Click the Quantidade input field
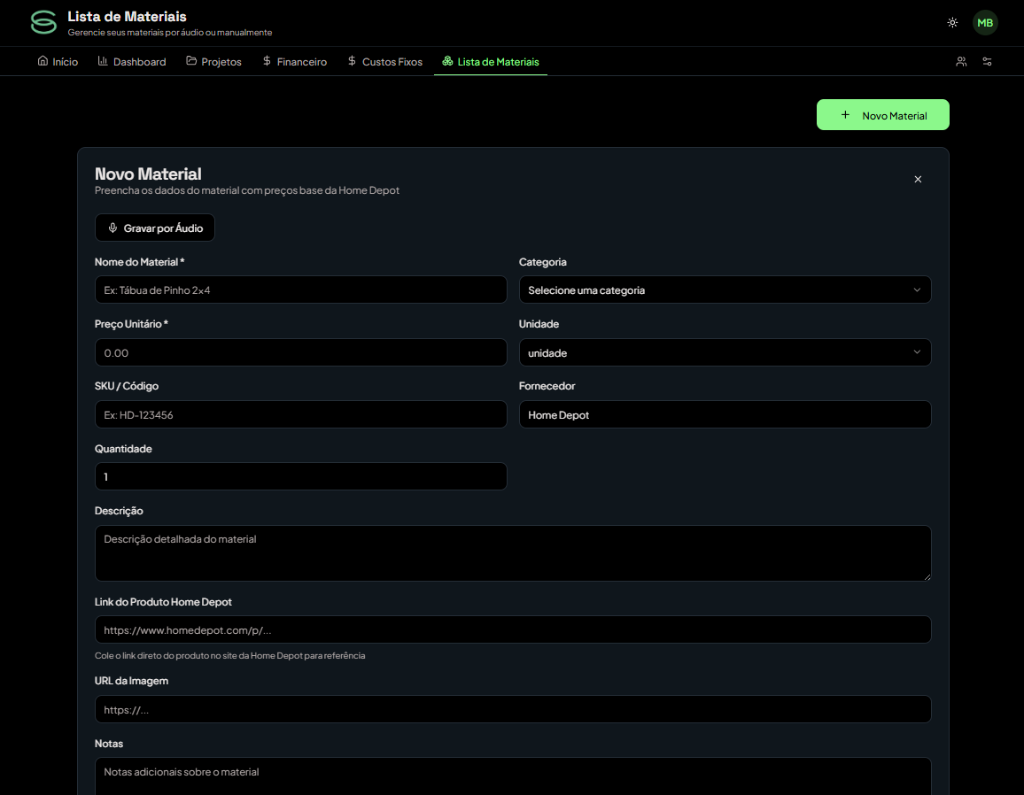Image resolution: width=1024 pixels, height=795 pixels. 300,477
